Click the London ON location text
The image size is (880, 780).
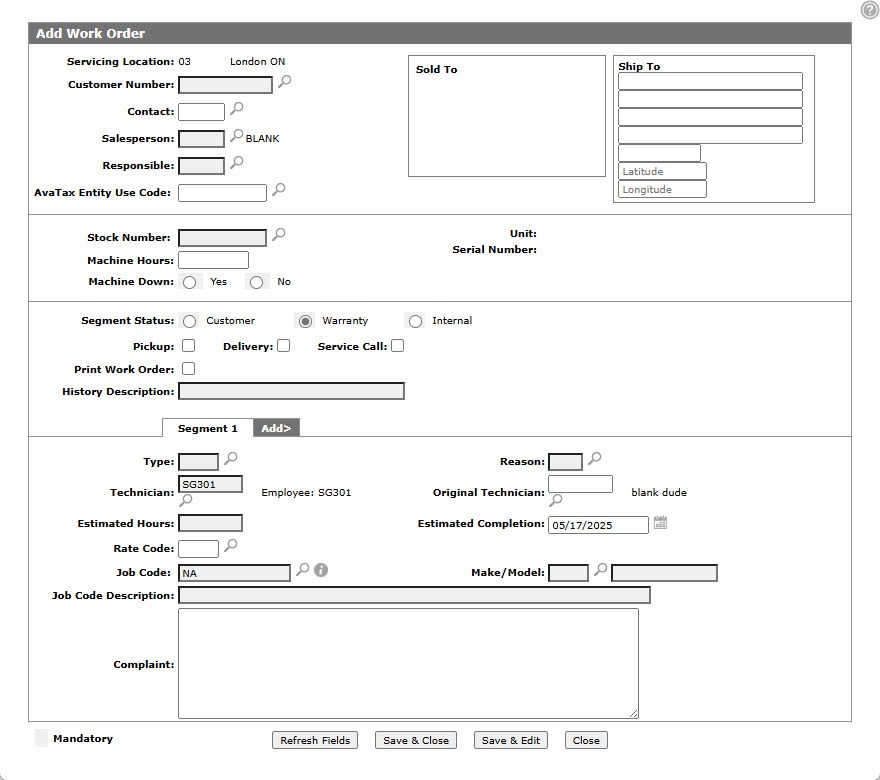(258, 61)
